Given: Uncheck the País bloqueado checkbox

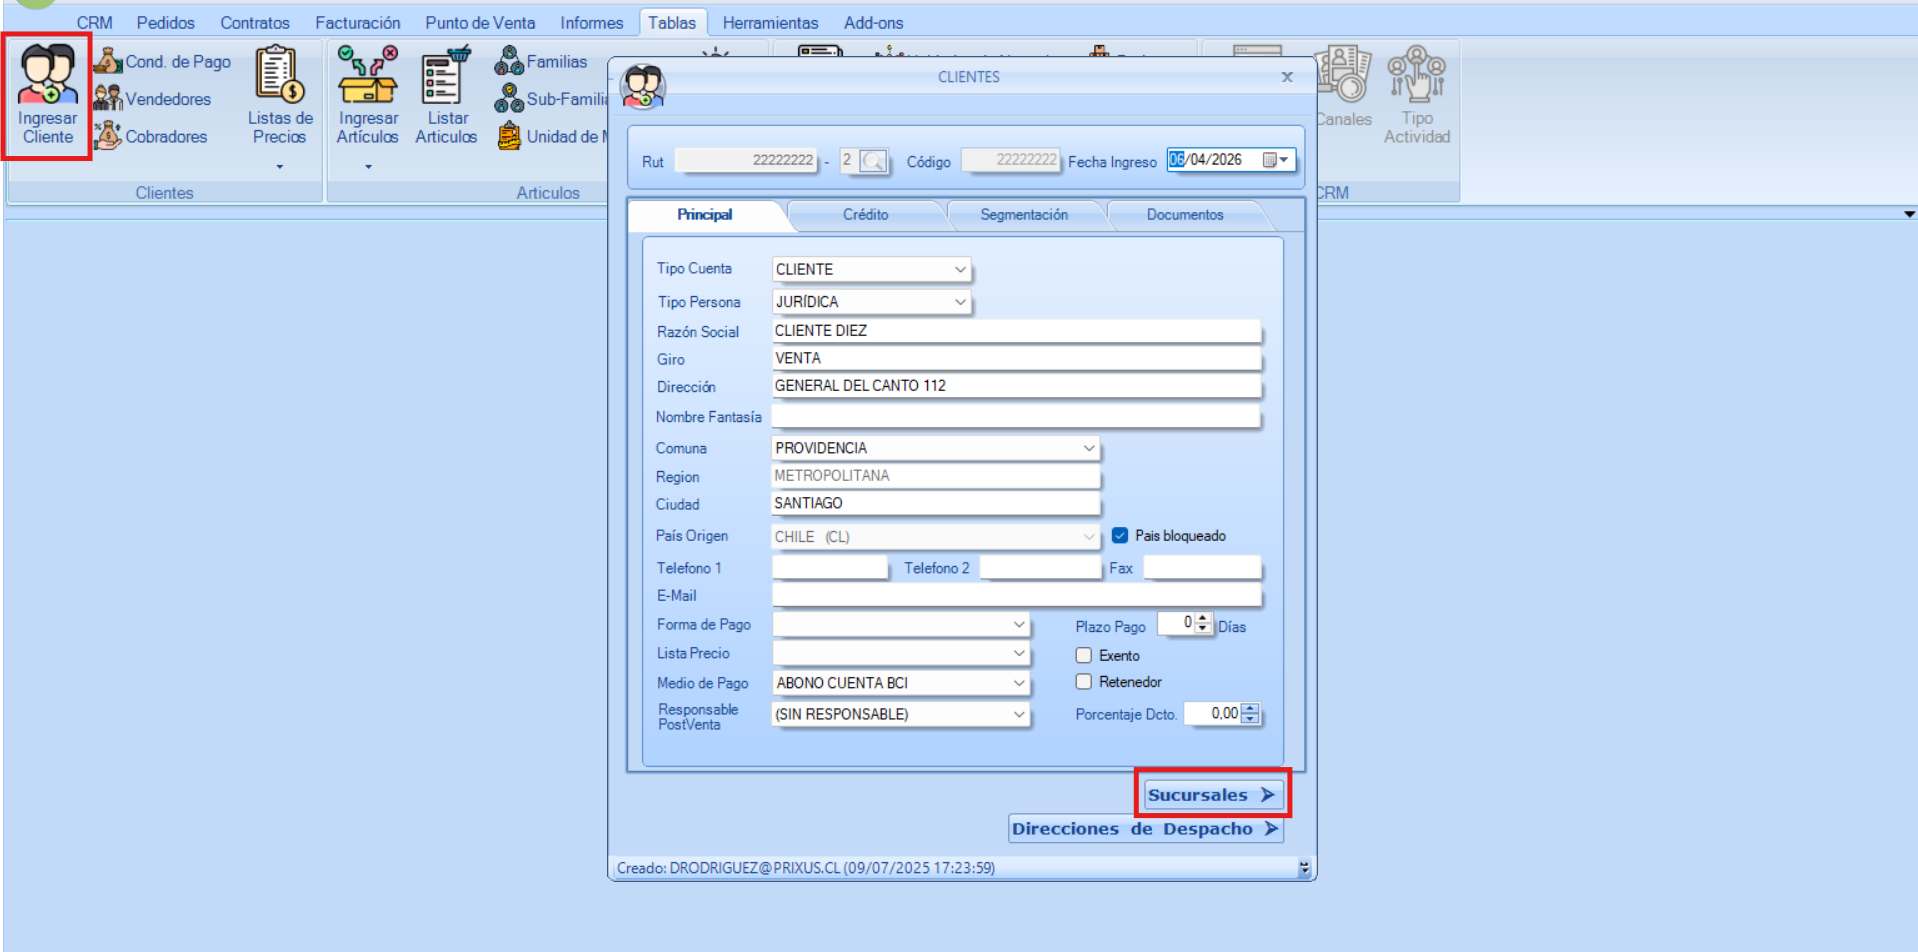Looking at the screenshot, I should tap(1120, 536).
